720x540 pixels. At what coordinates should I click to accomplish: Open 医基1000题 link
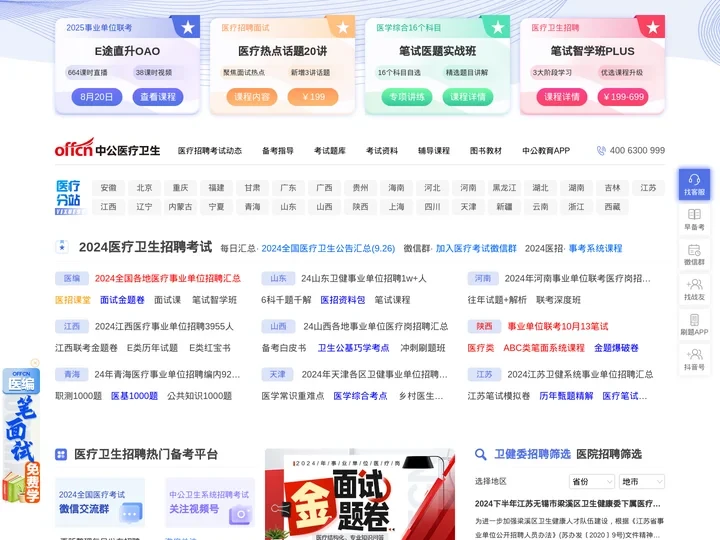coord(135,396)
